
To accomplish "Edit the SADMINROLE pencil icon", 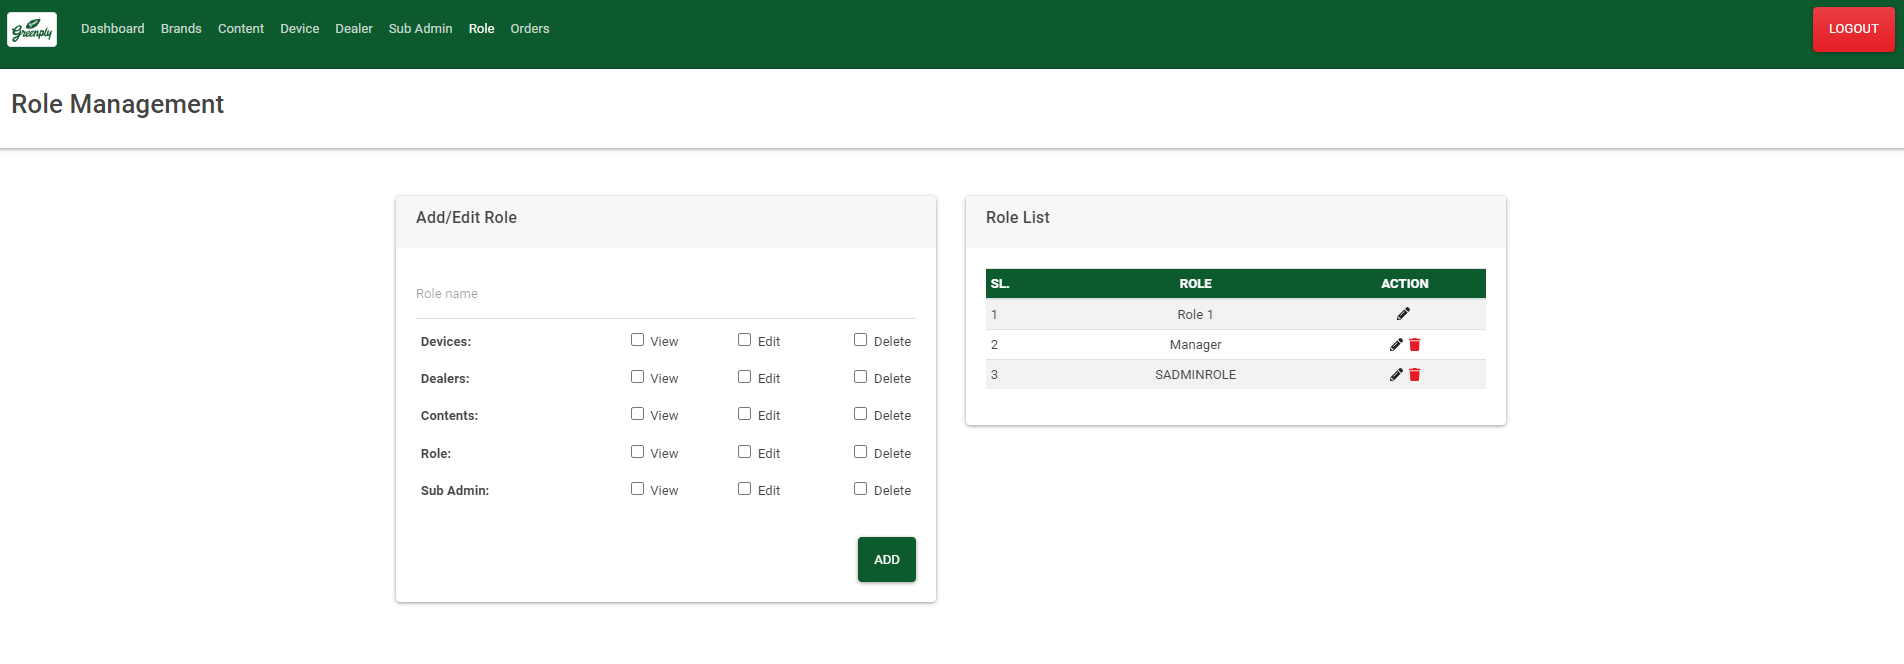I will [1396, 374].
